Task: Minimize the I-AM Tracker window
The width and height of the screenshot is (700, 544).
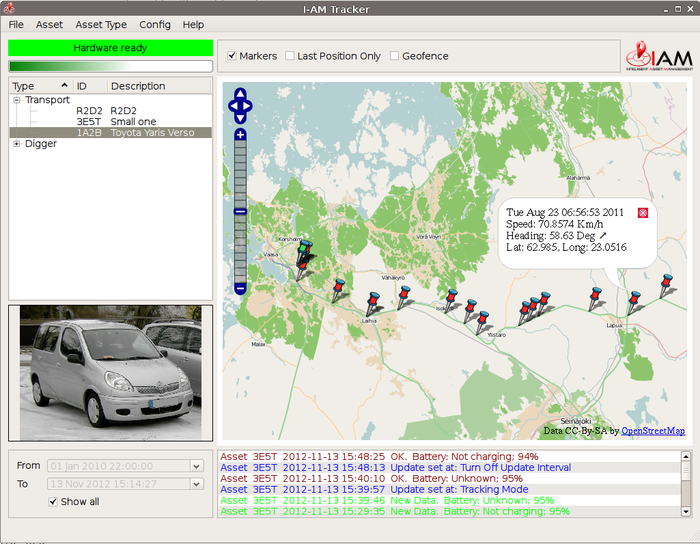Action: [x=666, y=9]
